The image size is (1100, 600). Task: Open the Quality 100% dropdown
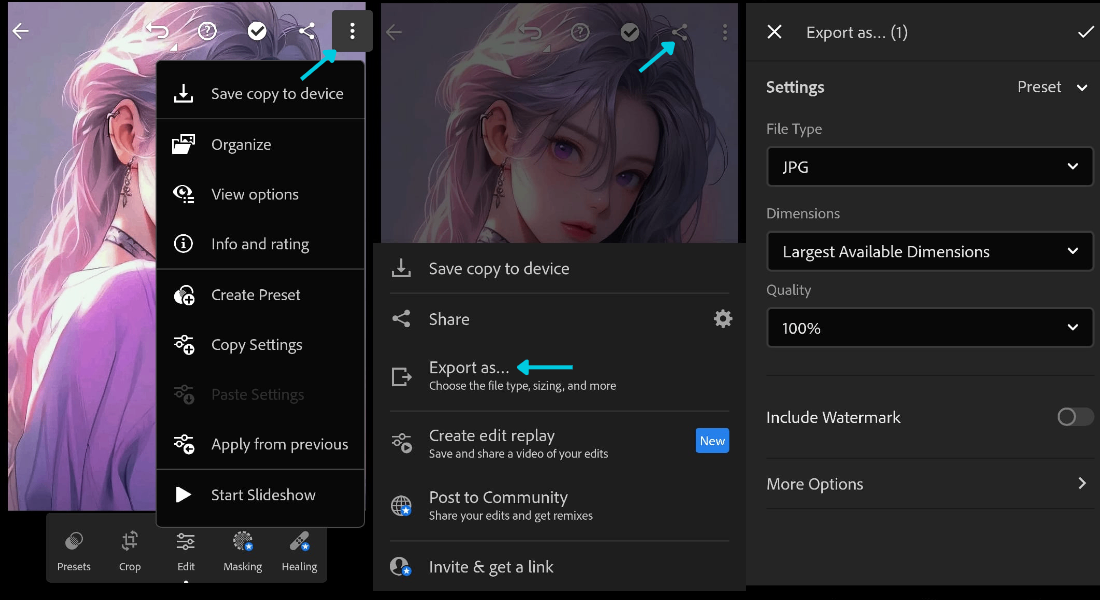930,328
